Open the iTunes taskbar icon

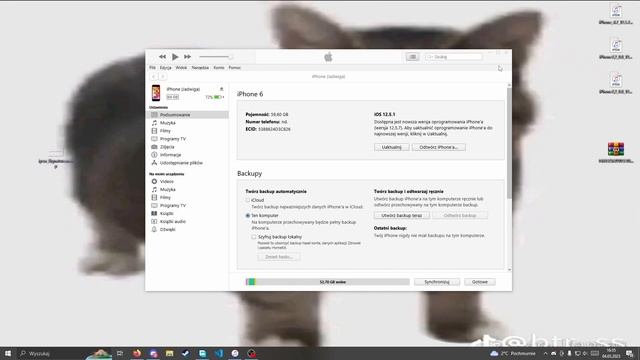click(x=235, y=353)
